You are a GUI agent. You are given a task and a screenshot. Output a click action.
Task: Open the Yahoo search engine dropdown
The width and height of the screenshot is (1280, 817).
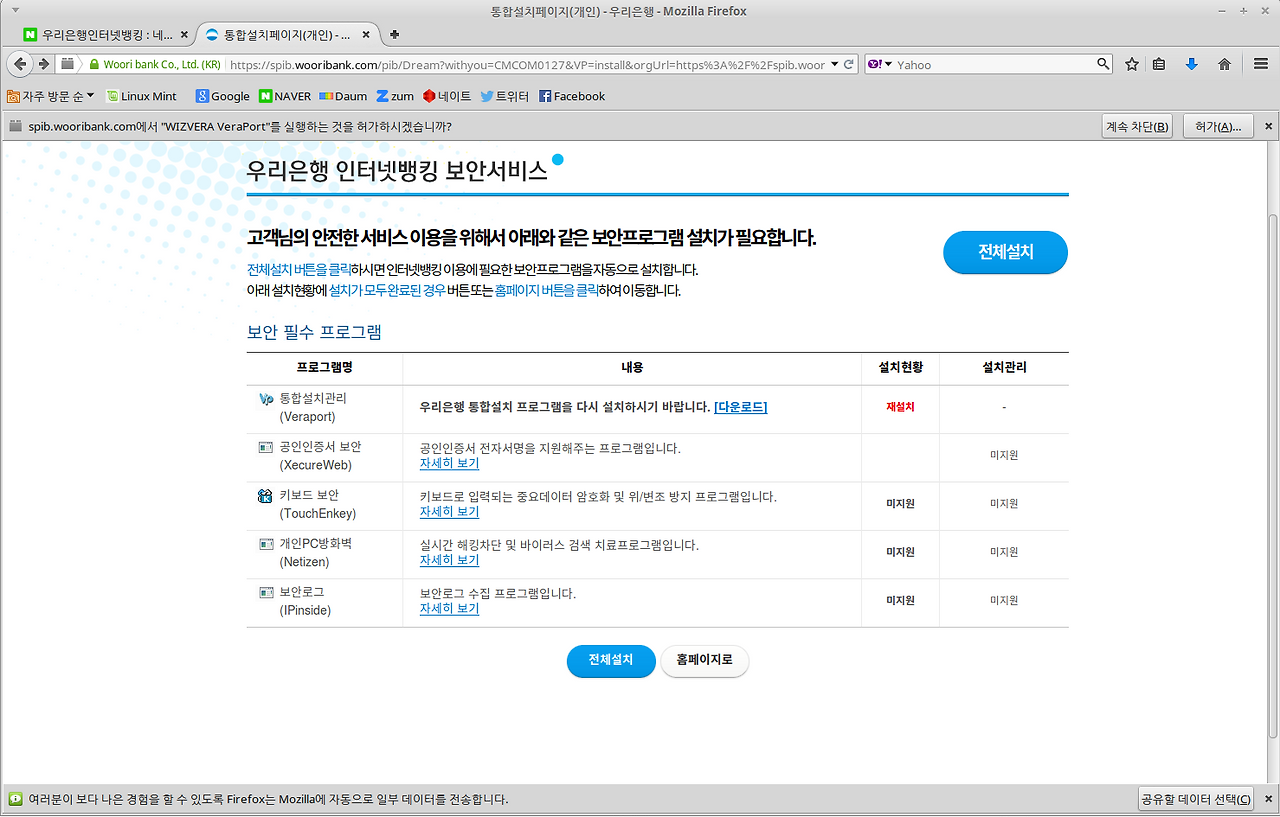coord(880,64)
